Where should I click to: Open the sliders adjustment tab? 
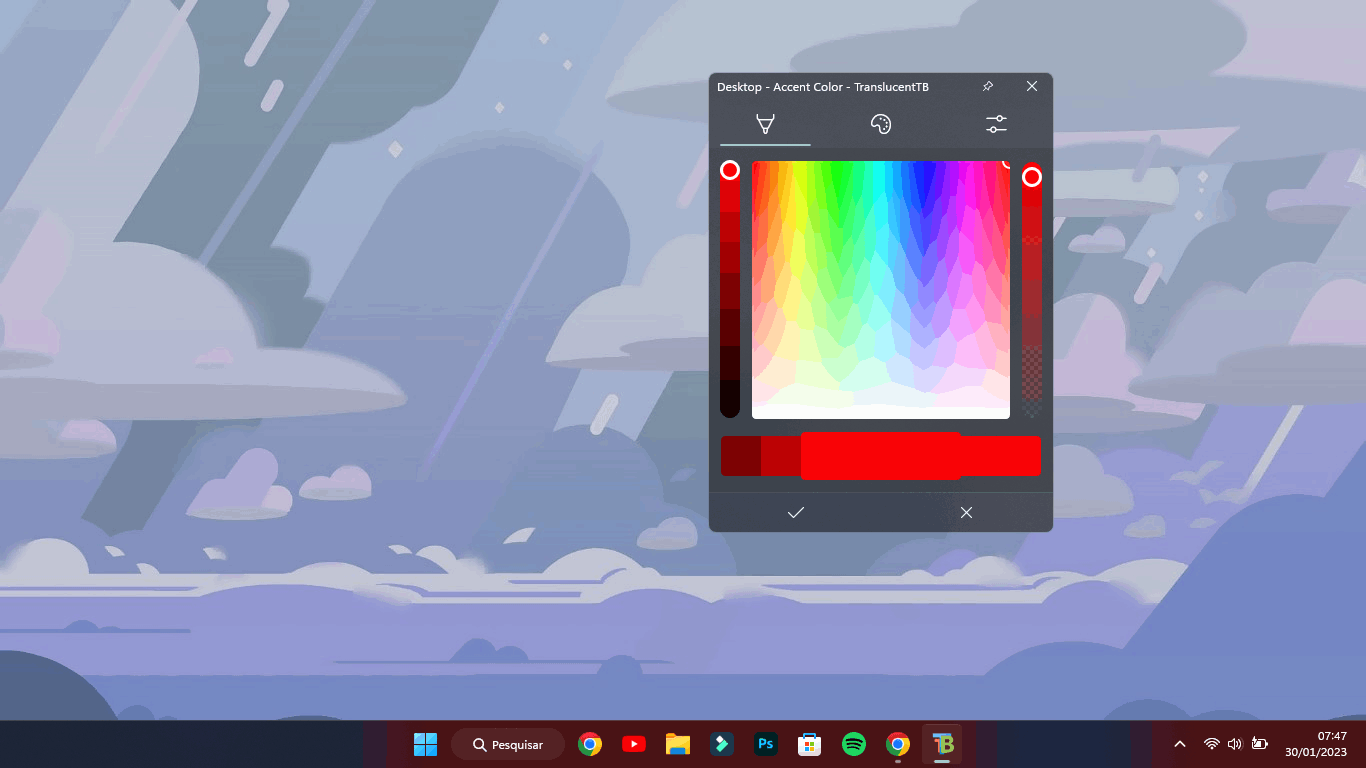996,124
